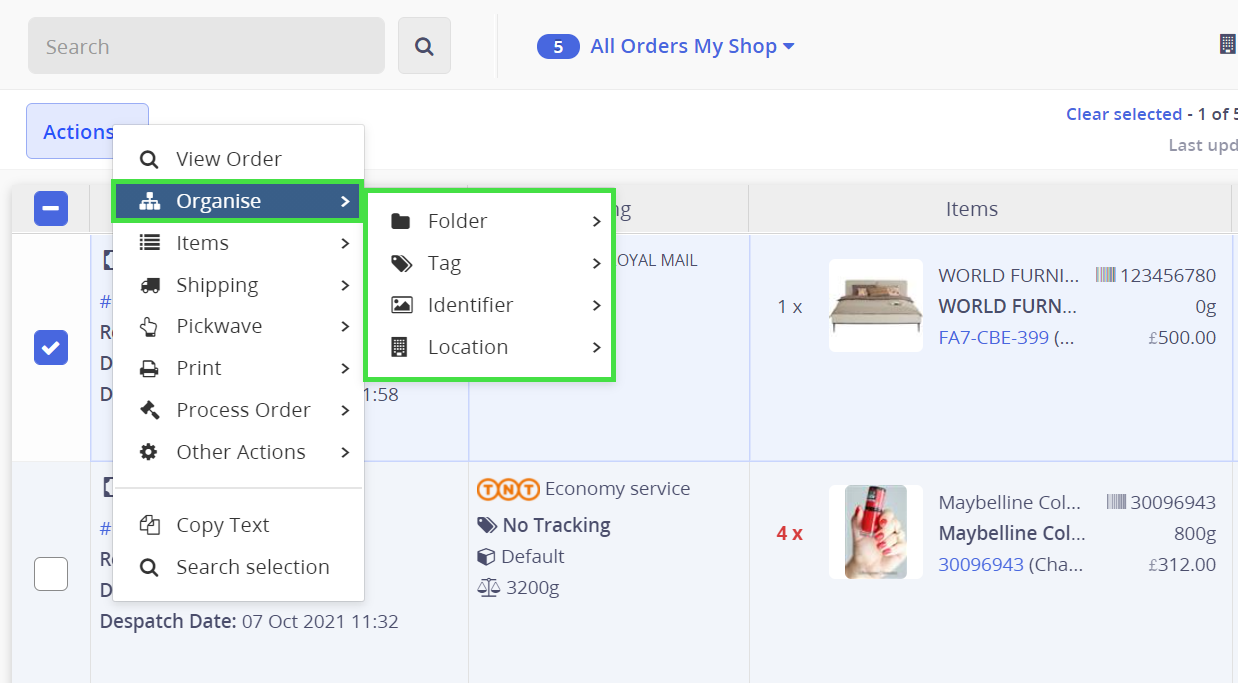Select View Order from the menu
1238x683 pixels.
click(x=228, y=159)
